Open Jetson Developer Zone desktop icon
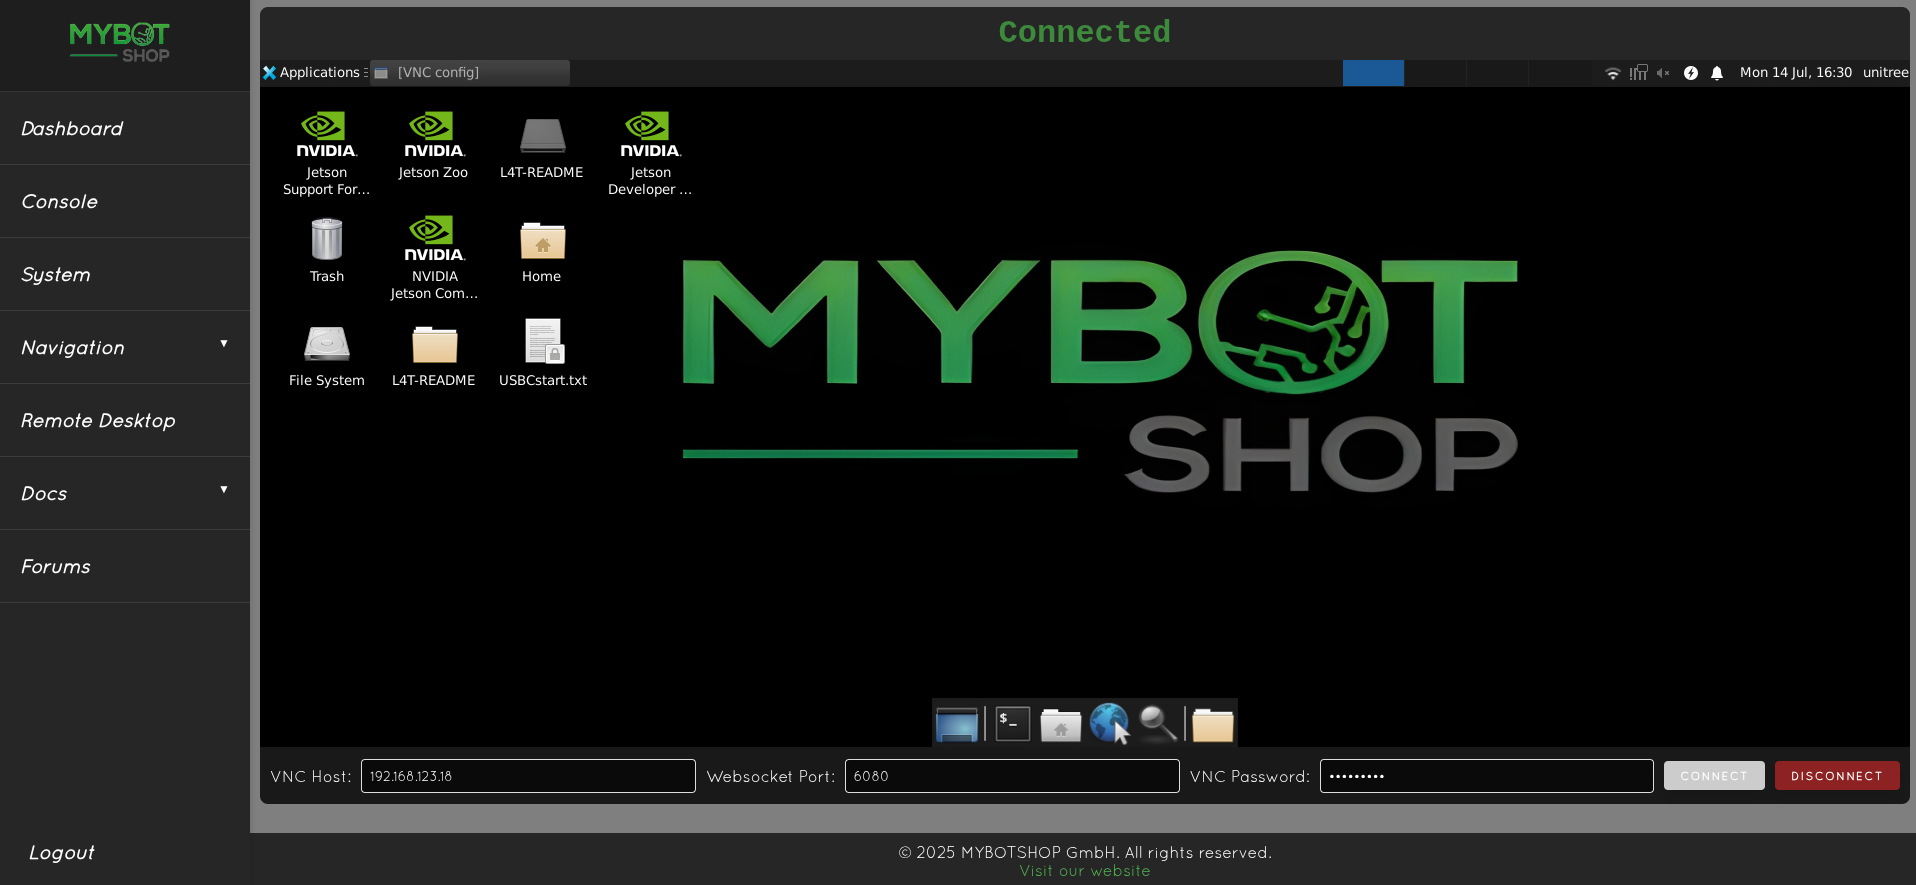The height and width of the screenshot is (885, 1916). tap(650, 153)
